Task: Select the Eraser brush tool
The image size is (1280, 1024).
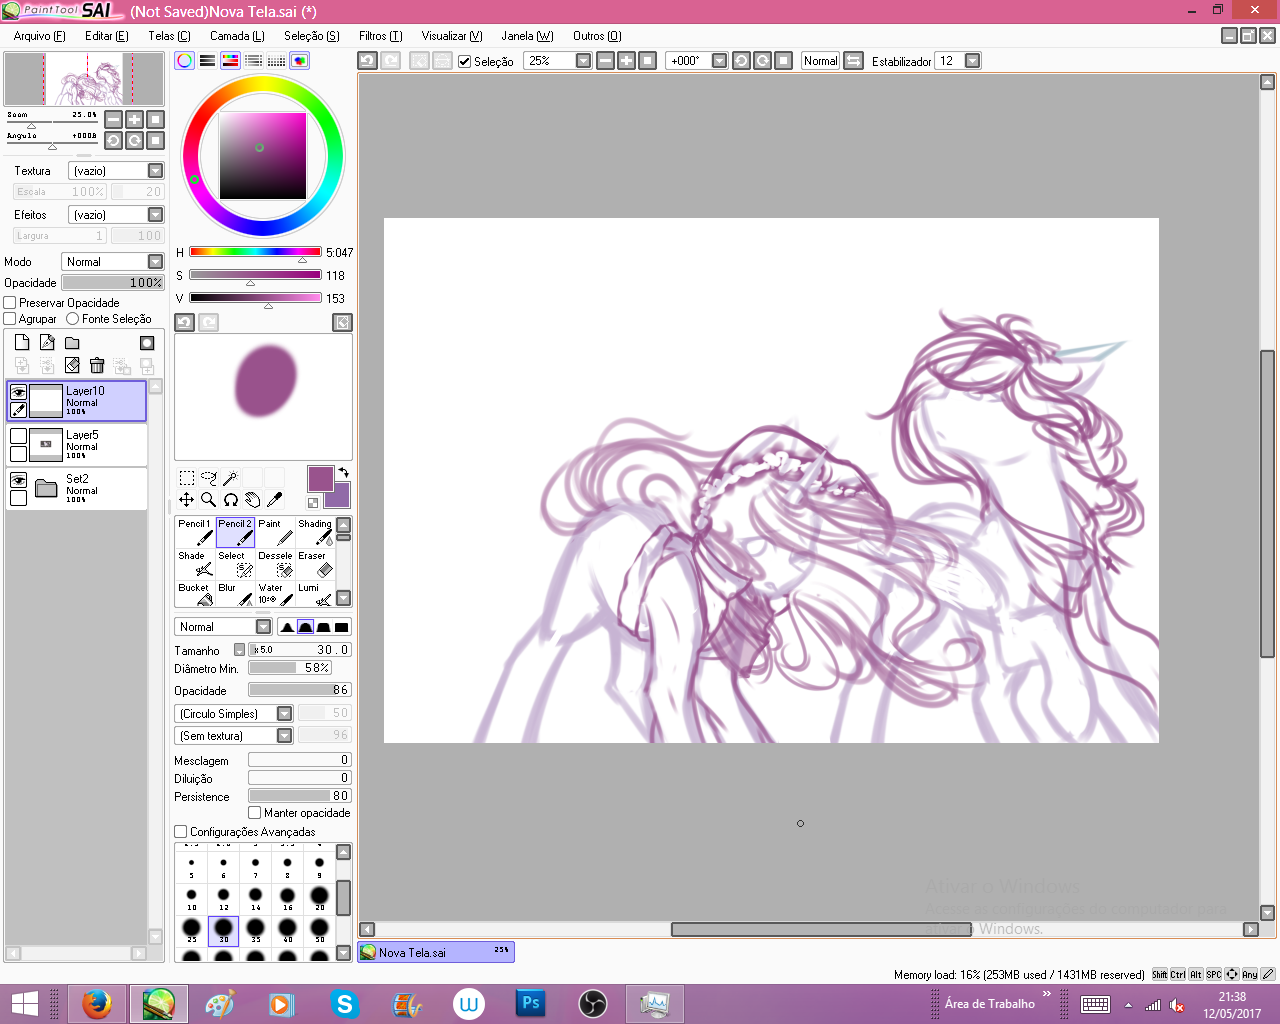Action: click(x=315, y=564)
